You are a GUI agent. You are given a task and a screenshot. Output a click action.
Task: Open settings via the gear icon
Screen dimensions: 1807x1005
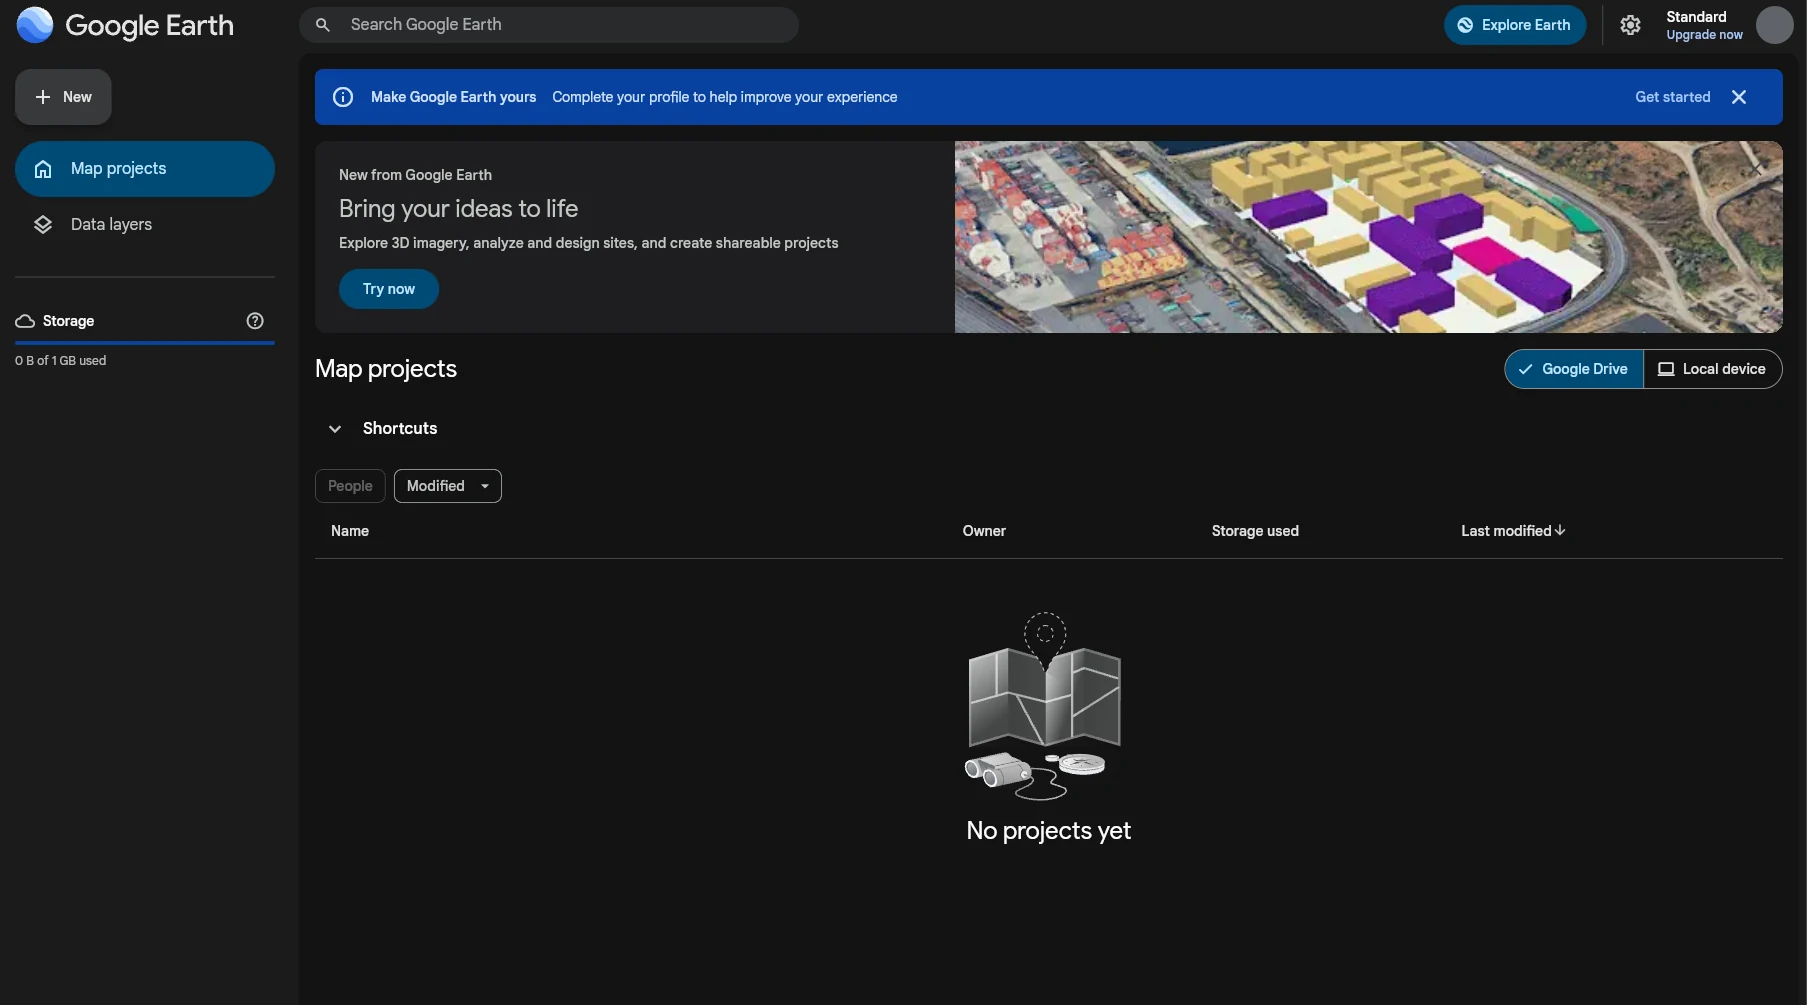tap(1630, 25)
